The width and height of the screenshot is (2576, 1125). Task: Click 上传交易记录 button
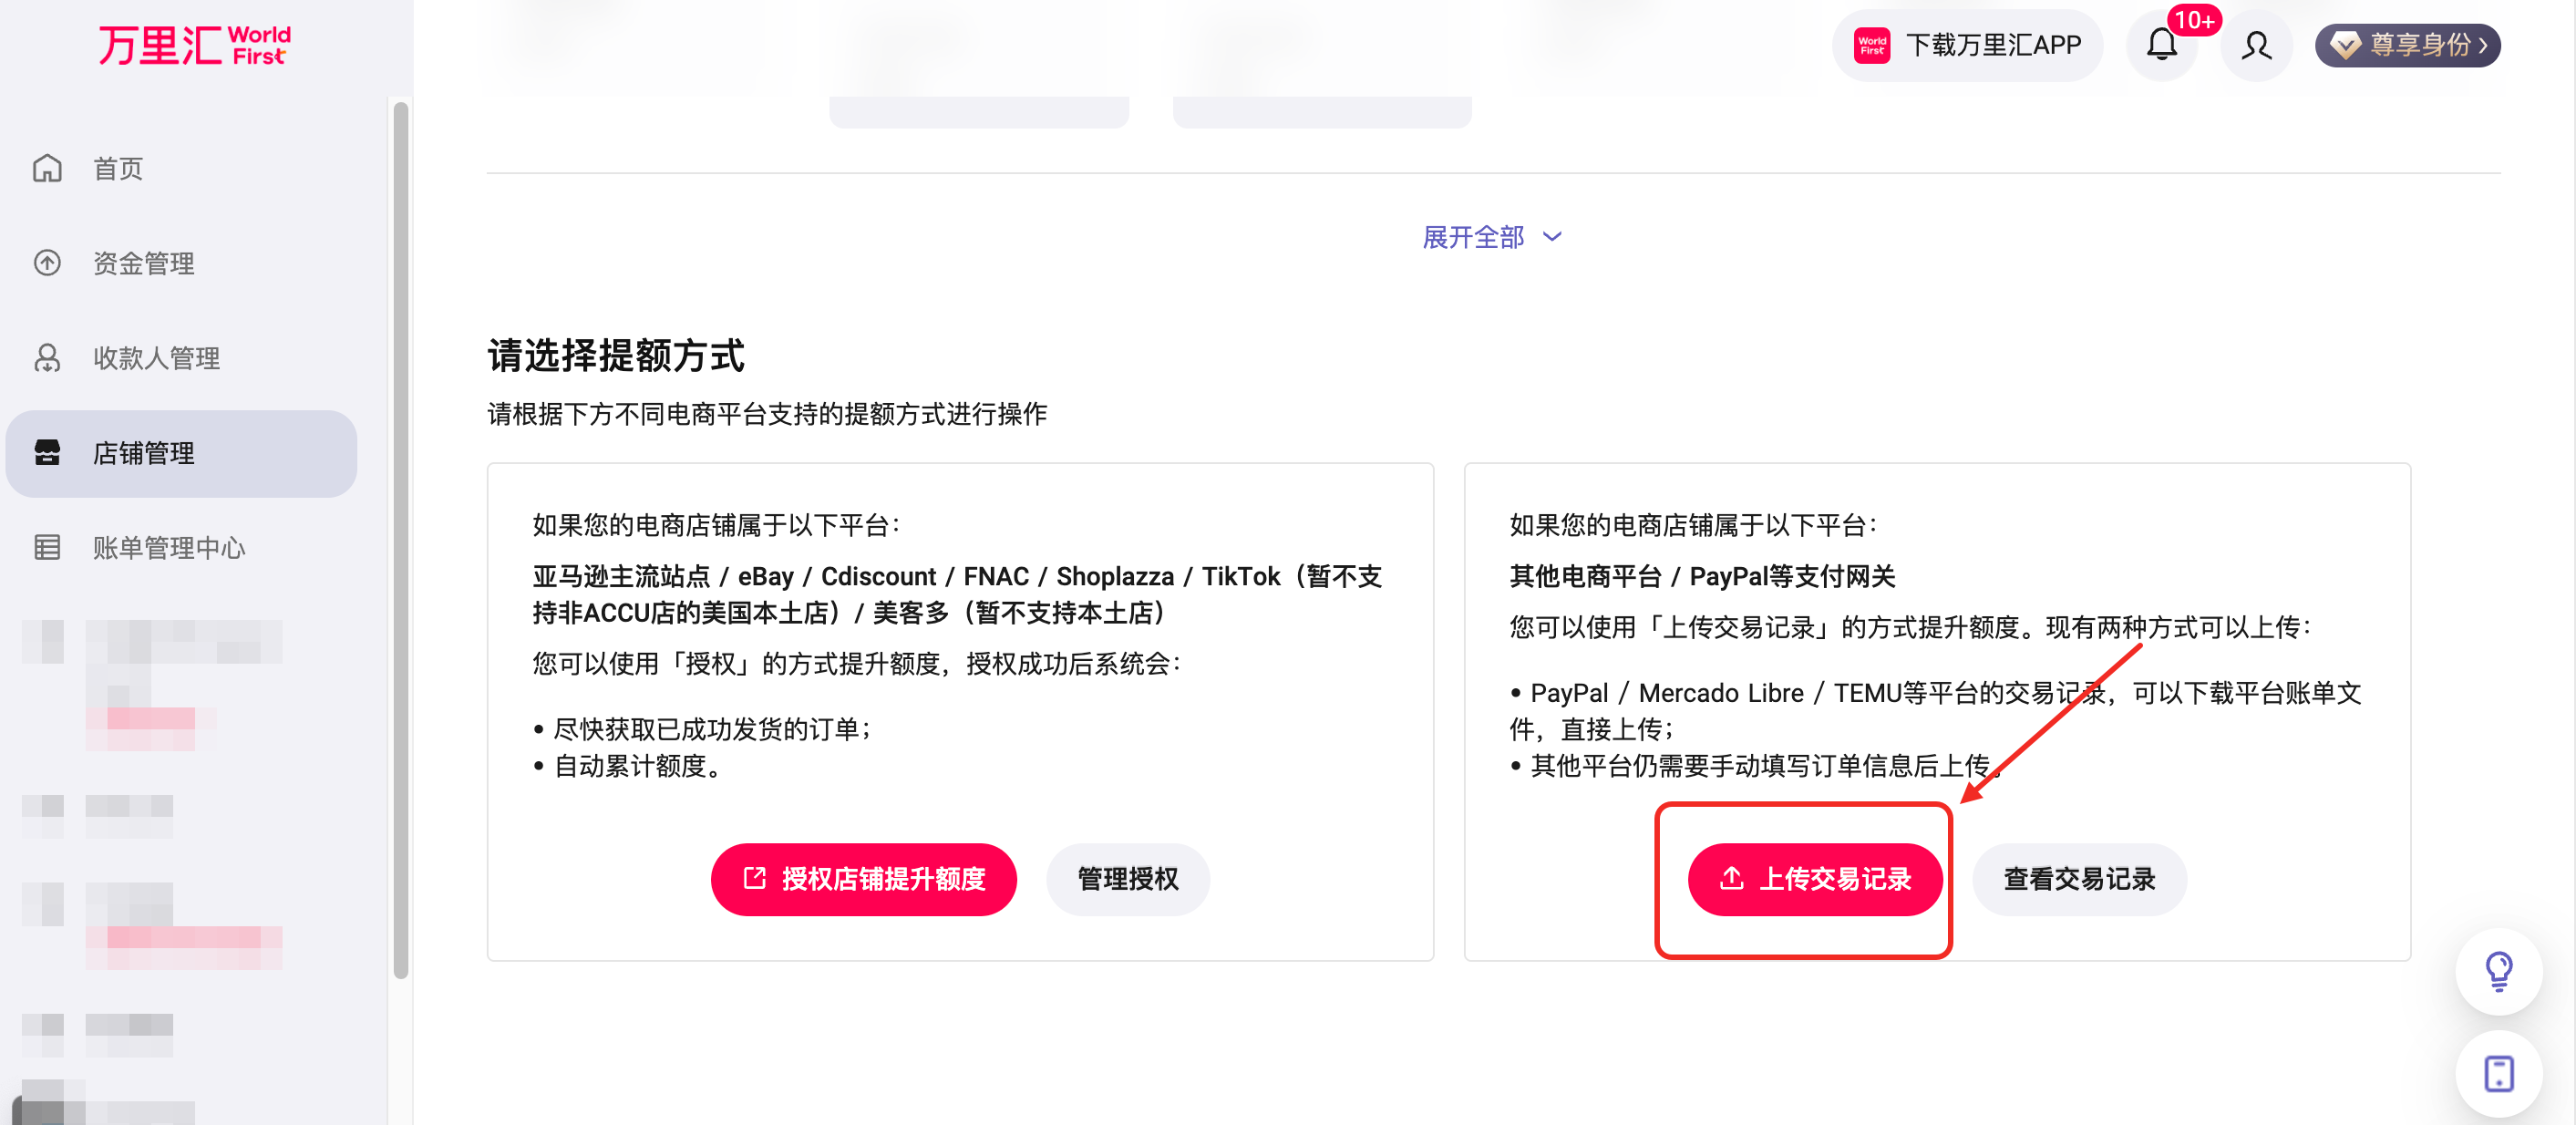tap(1814, 879)
